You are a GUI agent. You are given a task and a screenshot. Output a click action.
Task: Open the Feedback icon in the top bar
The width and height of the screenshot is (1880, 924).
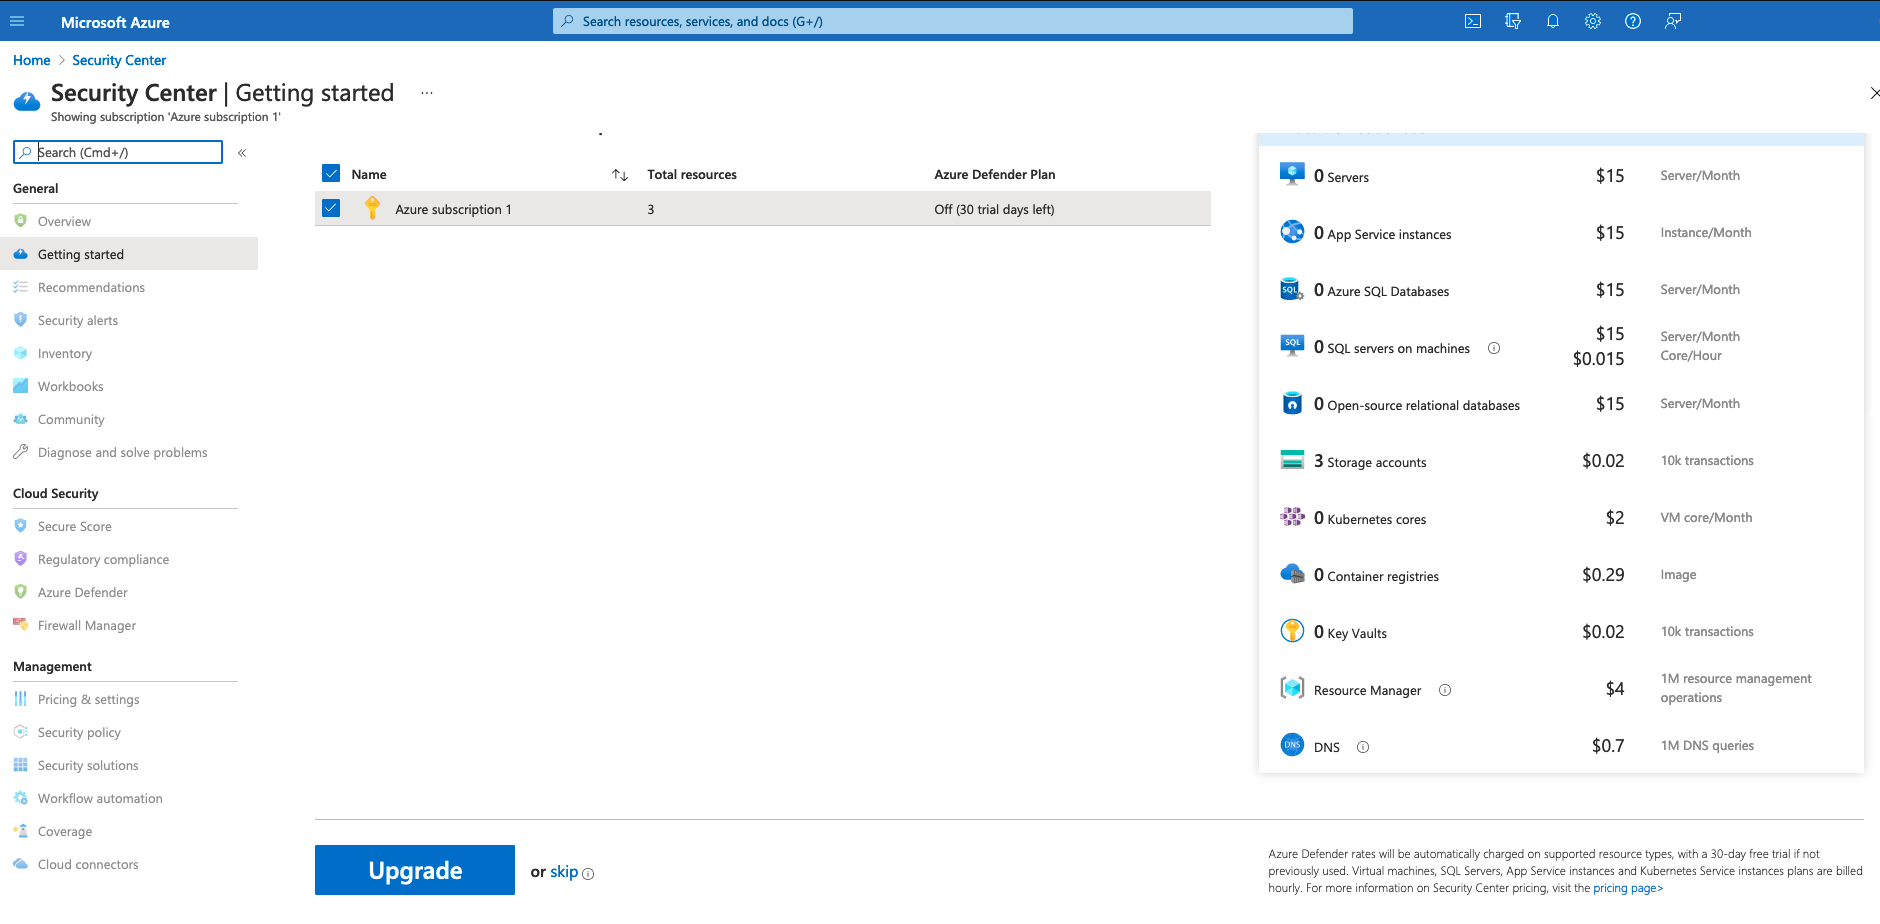(x=1673, y=21)
